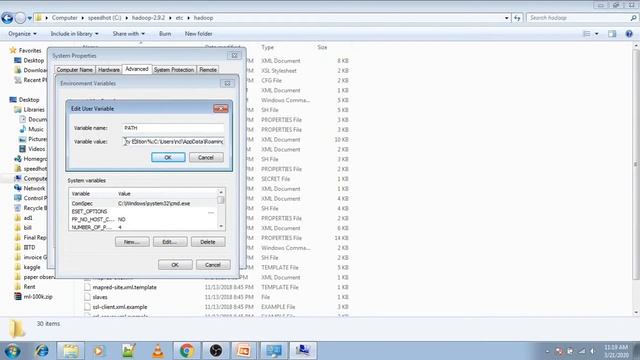Click New... under System variables
This screenshot has height=360, width=640.
[x=132, y=242]
